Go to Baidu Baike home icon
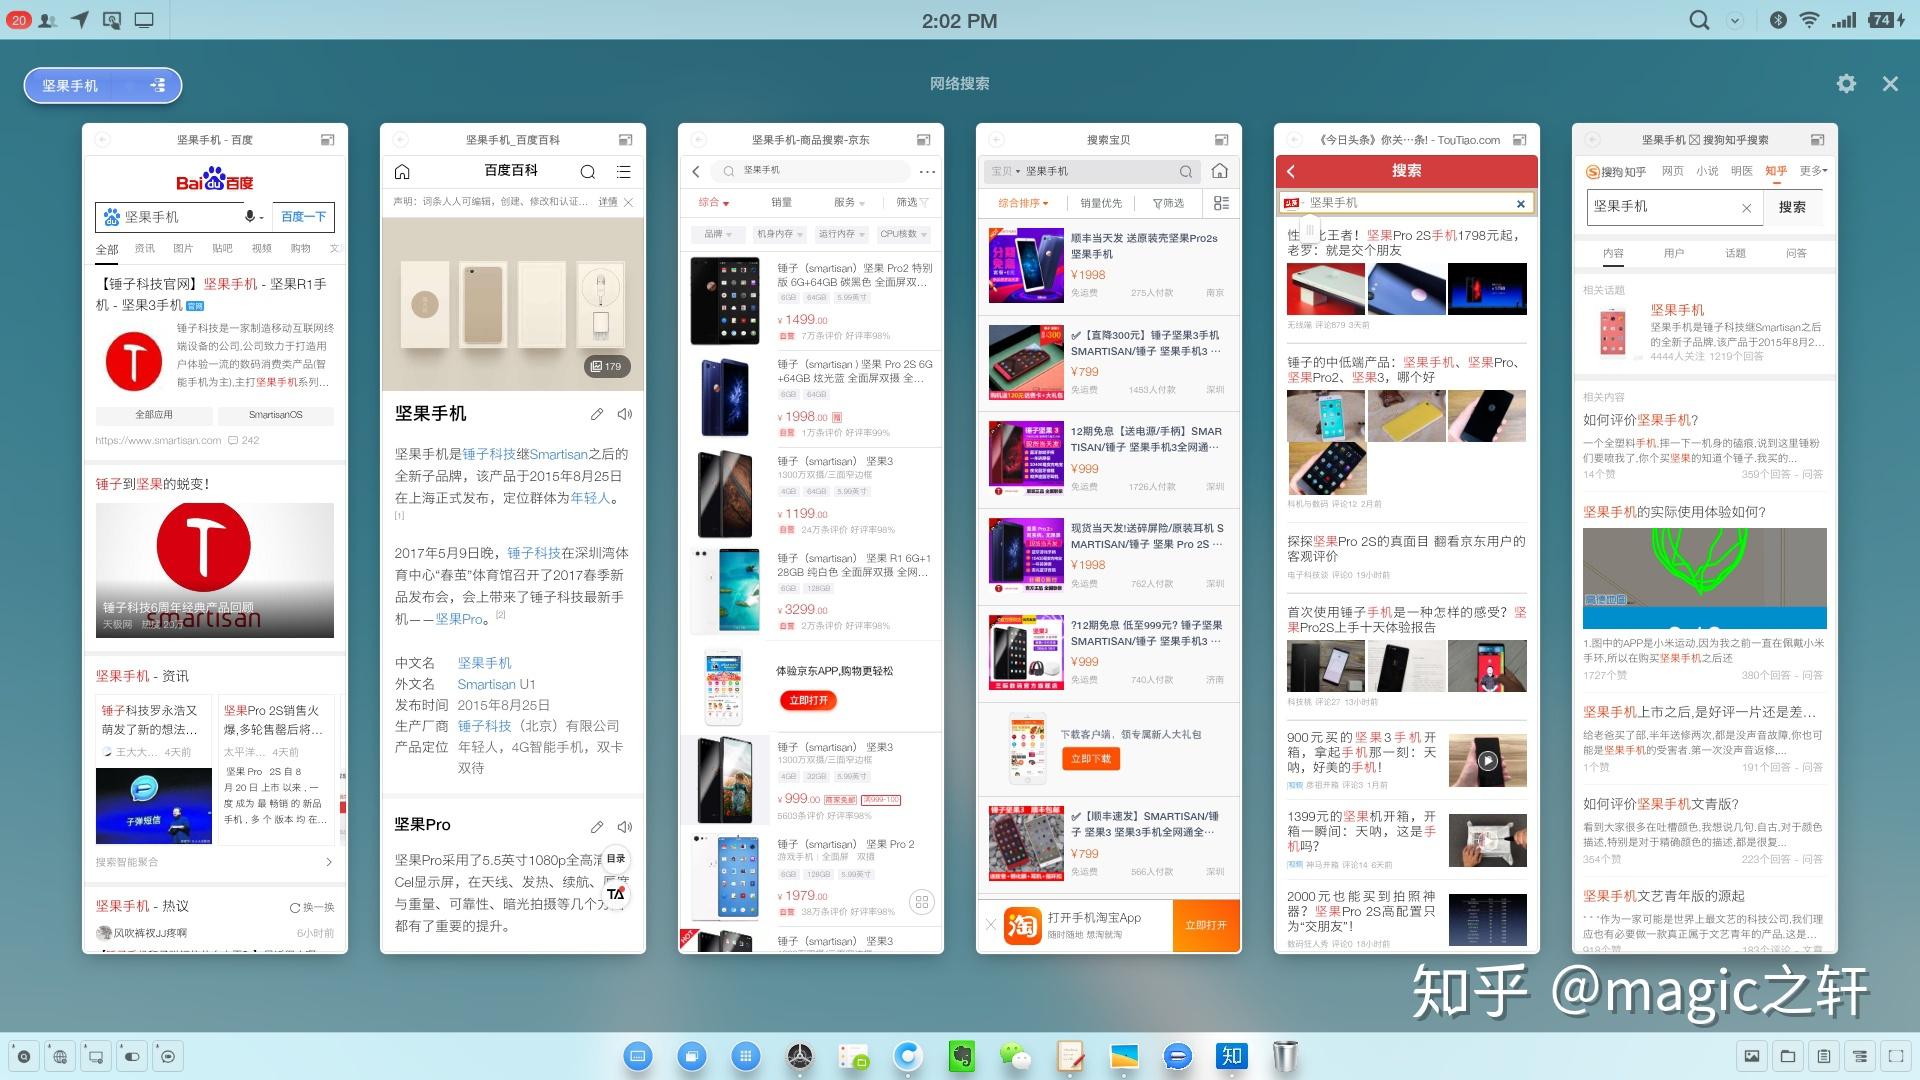The image size is (1920, 1080). pyautogui.click(x=402, y=171)
